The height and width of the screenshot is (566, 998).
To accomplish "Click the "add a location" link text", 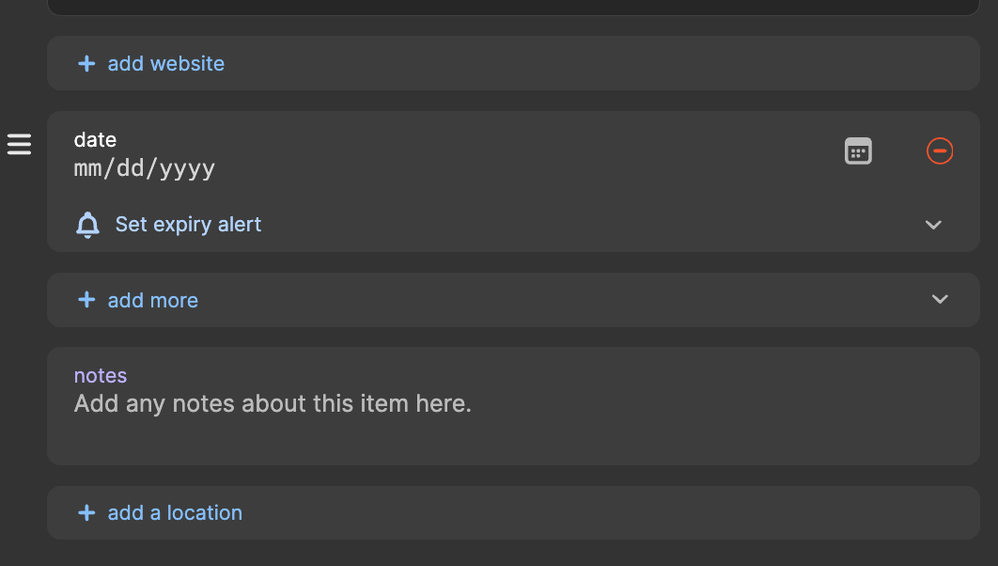I will pos(175,513).
